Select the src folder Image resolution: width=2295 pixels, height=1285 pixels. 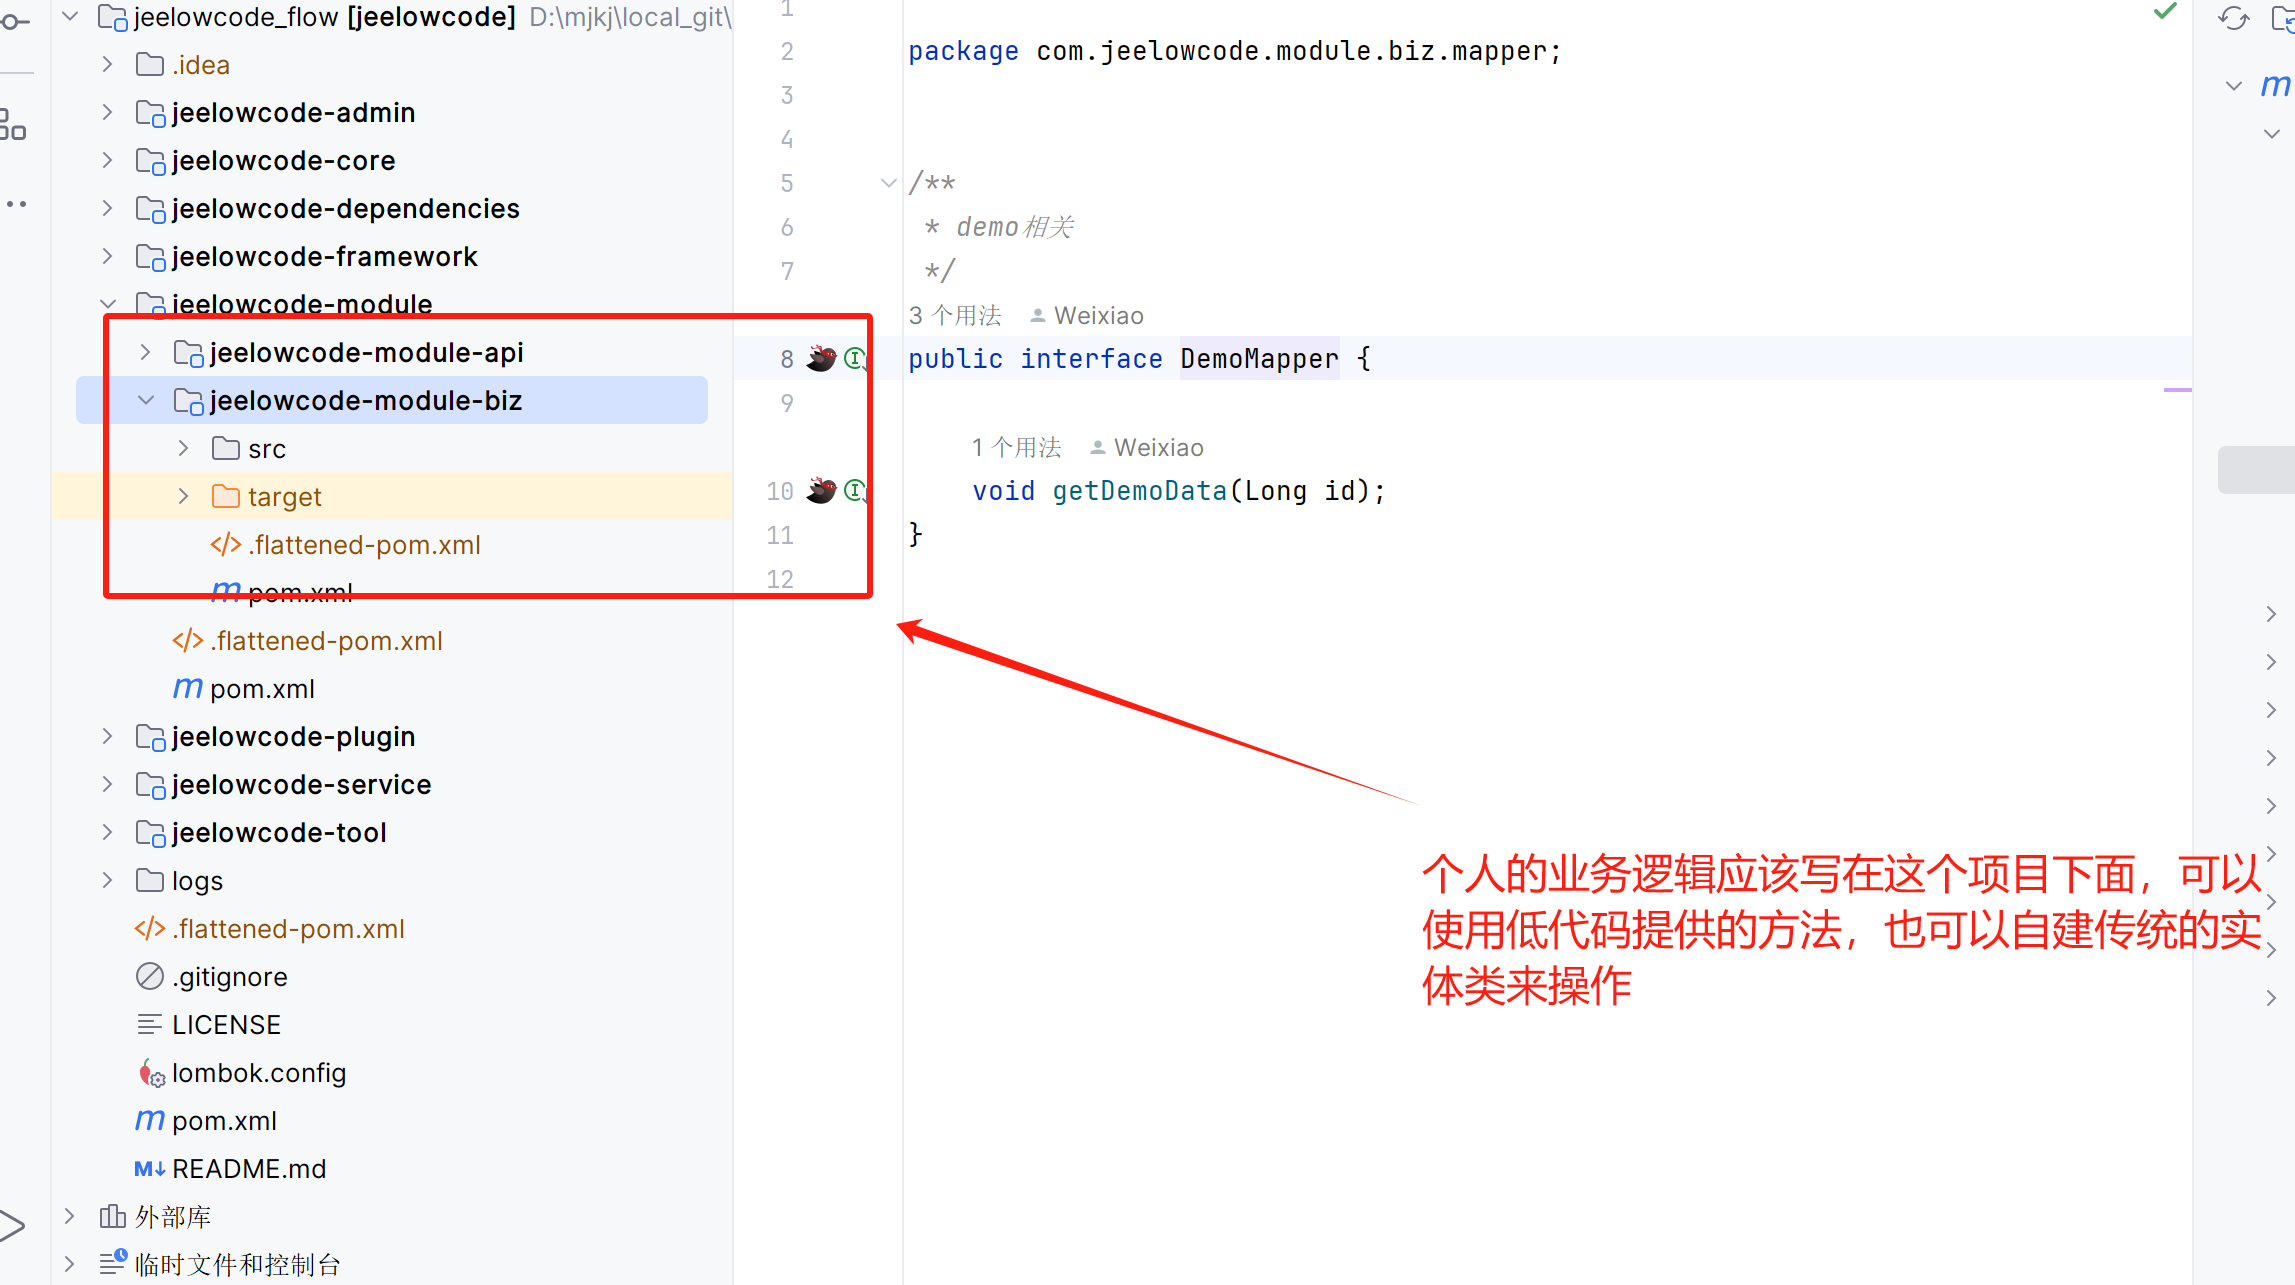(267, 449)
